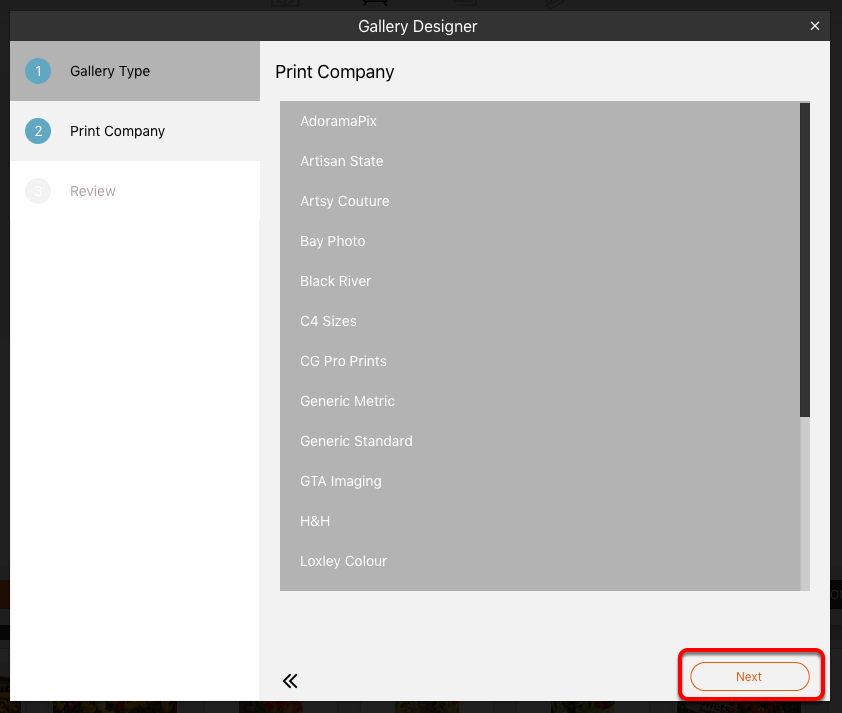Viewport: 842px width, 713px height.
Task: Pick CG Pro Prints
Action: pos(540,361)
